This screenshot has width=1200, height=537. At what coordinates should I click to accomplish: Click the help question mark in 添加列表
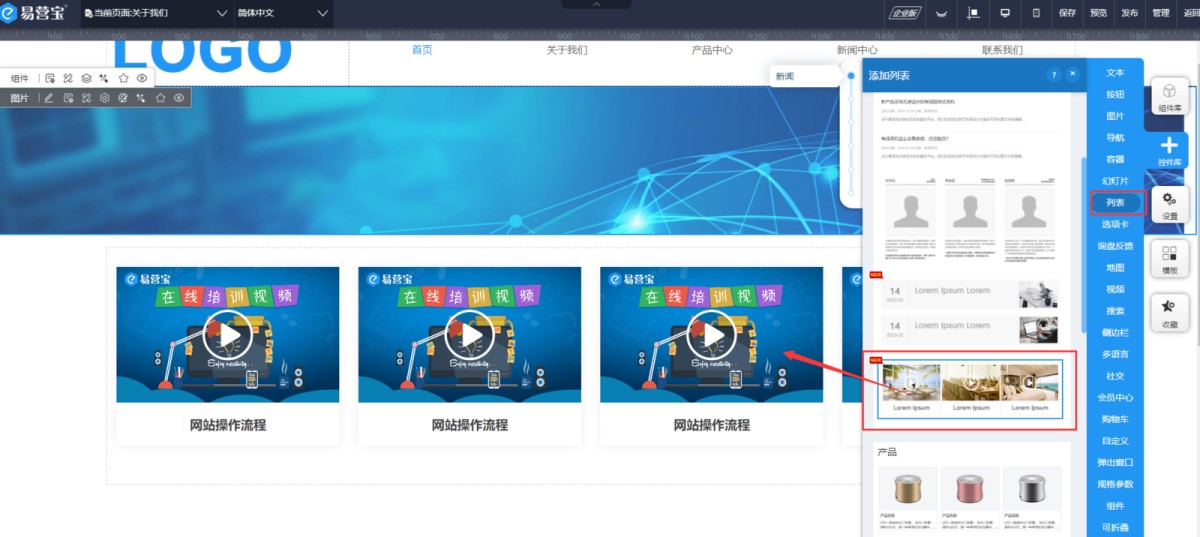(1053, 75)
